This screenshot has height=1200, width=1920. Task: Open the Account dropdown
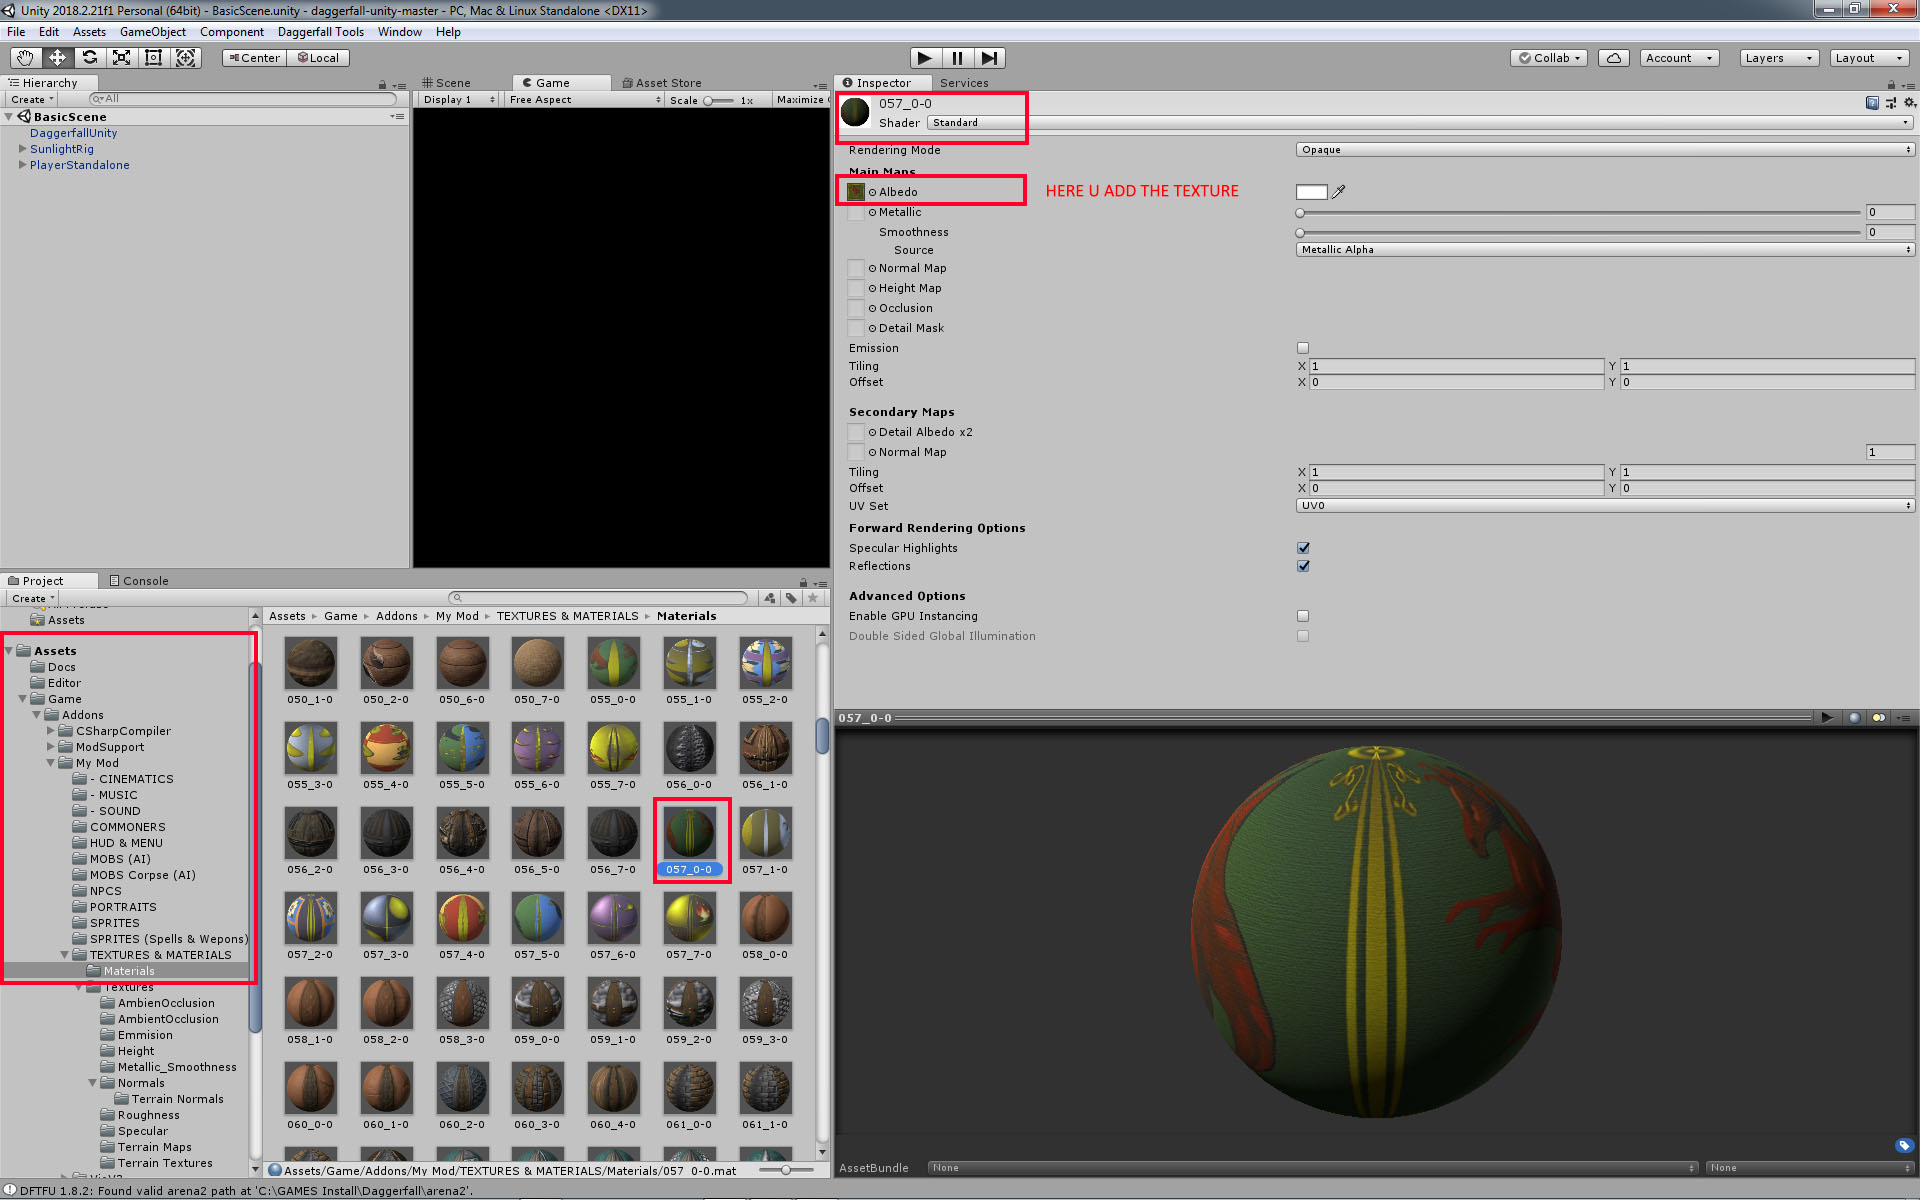coord(1679,58)
